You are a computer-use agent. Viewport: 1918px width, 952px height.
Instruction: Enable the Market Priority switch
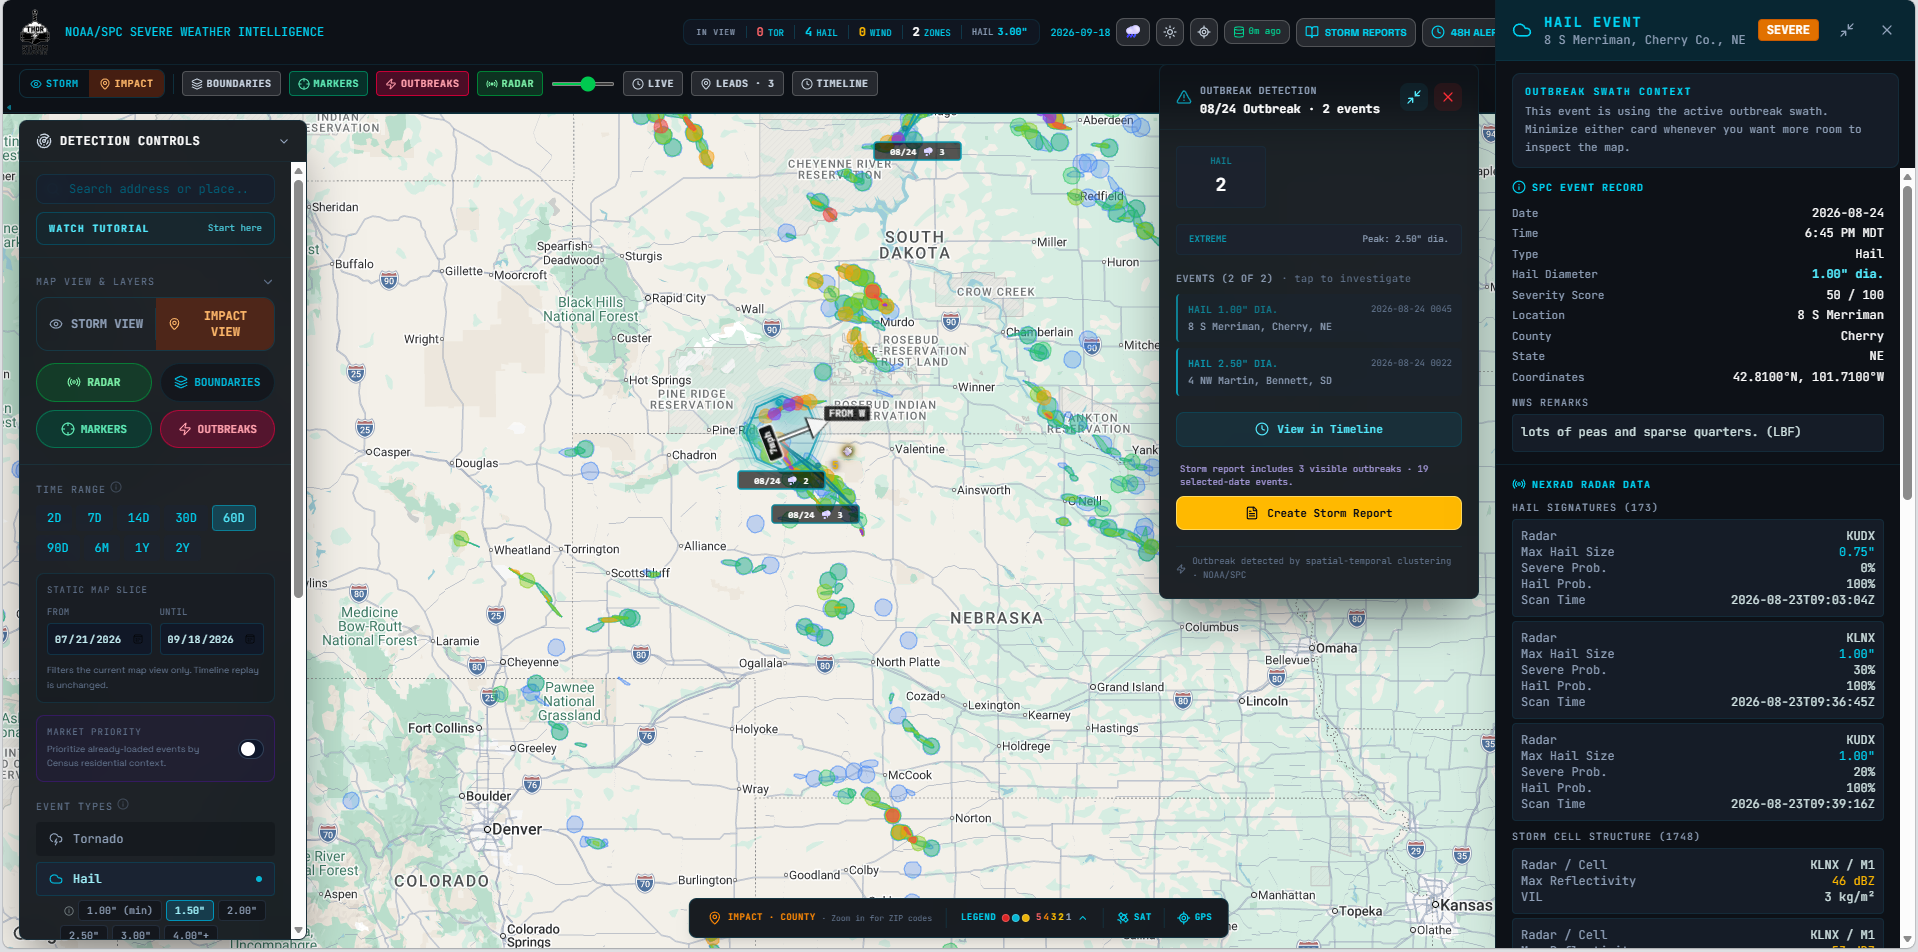250,749
